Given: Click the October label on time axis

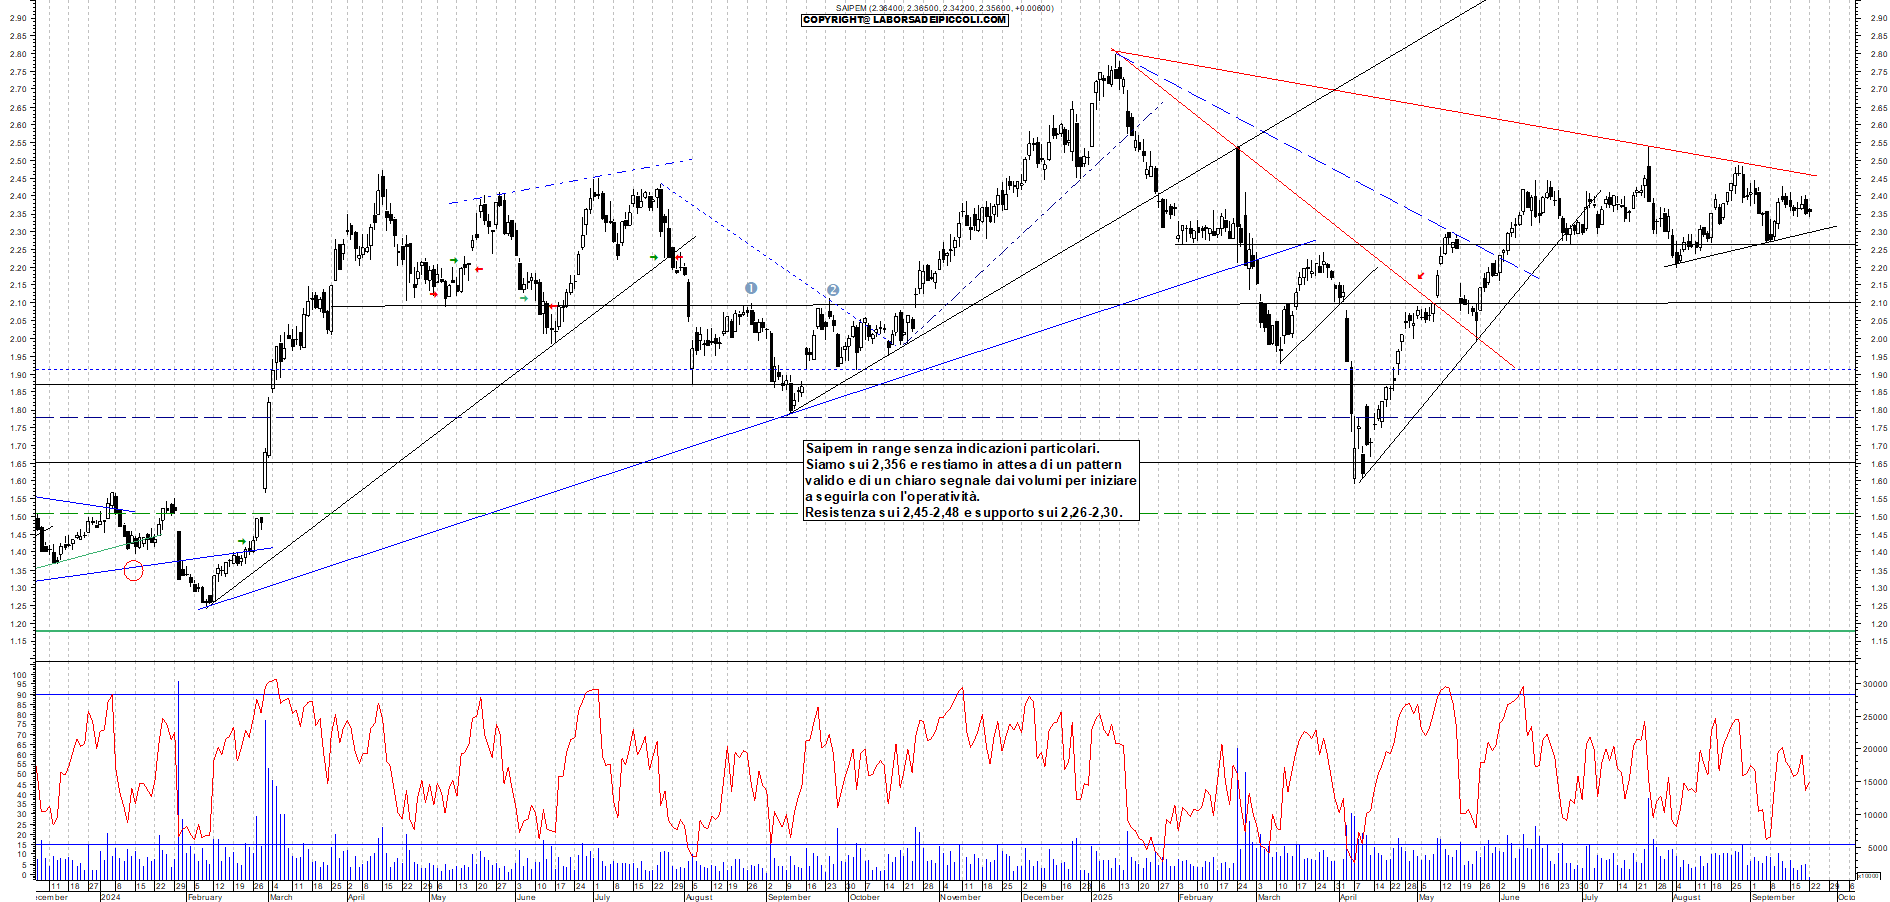Looking at the screenshot, I should click(x=864, y=897).
